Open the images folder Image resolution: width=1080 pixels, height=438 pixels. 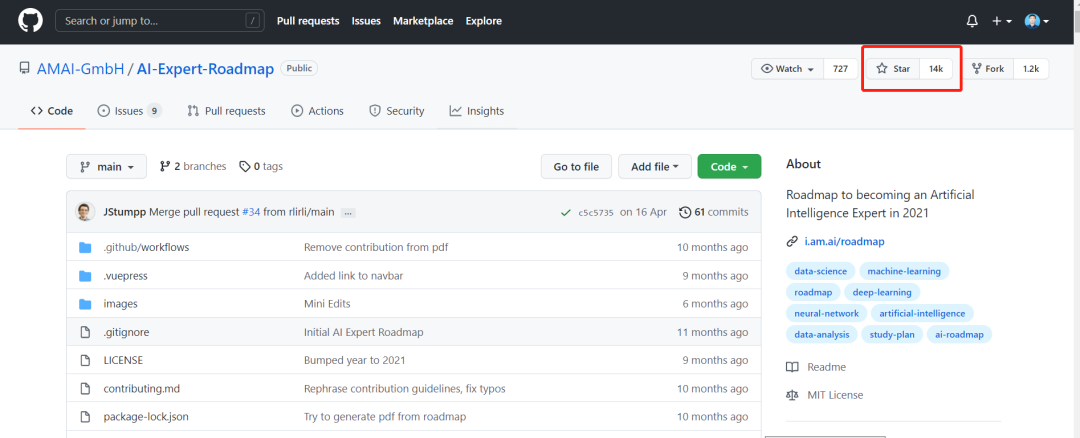coord(121,304)
